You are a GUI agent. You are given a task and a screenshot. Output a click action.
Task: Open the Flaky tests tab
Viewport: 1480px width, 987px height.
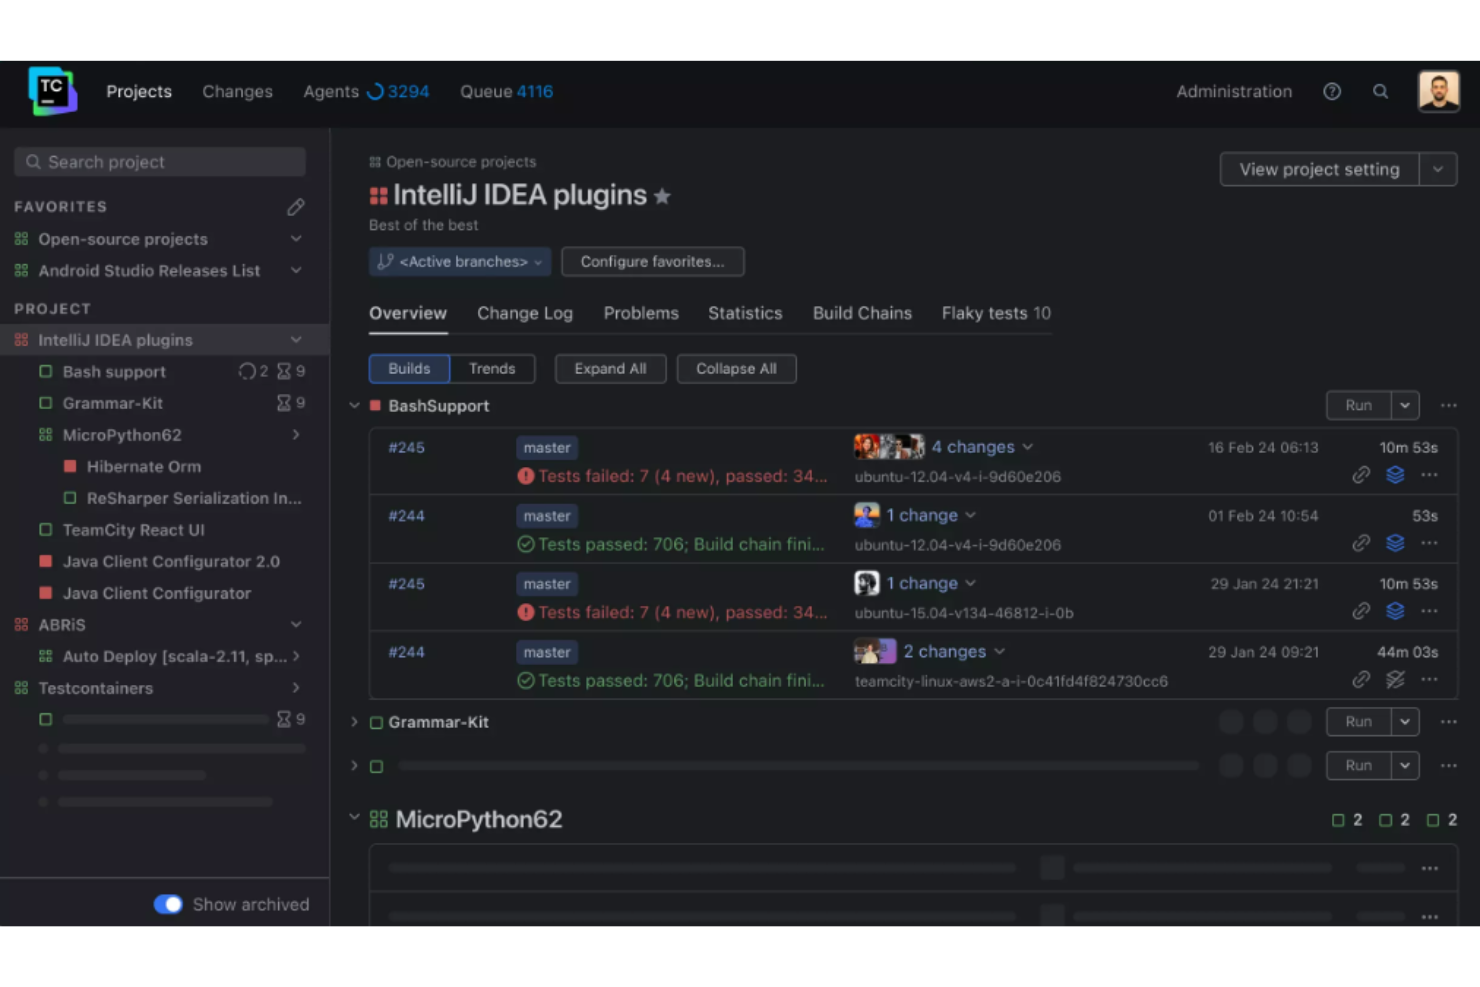(995, 313)
